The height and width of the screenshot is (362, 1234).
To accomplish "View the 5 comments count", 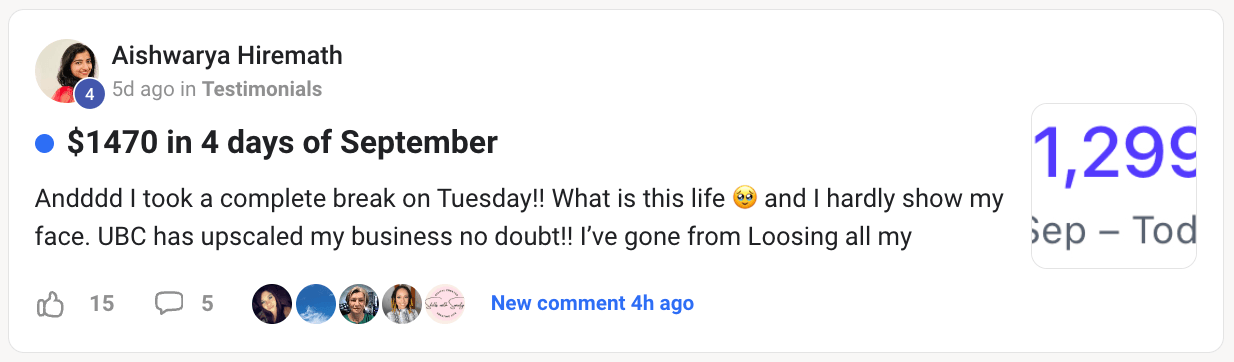I will point(207,303).
